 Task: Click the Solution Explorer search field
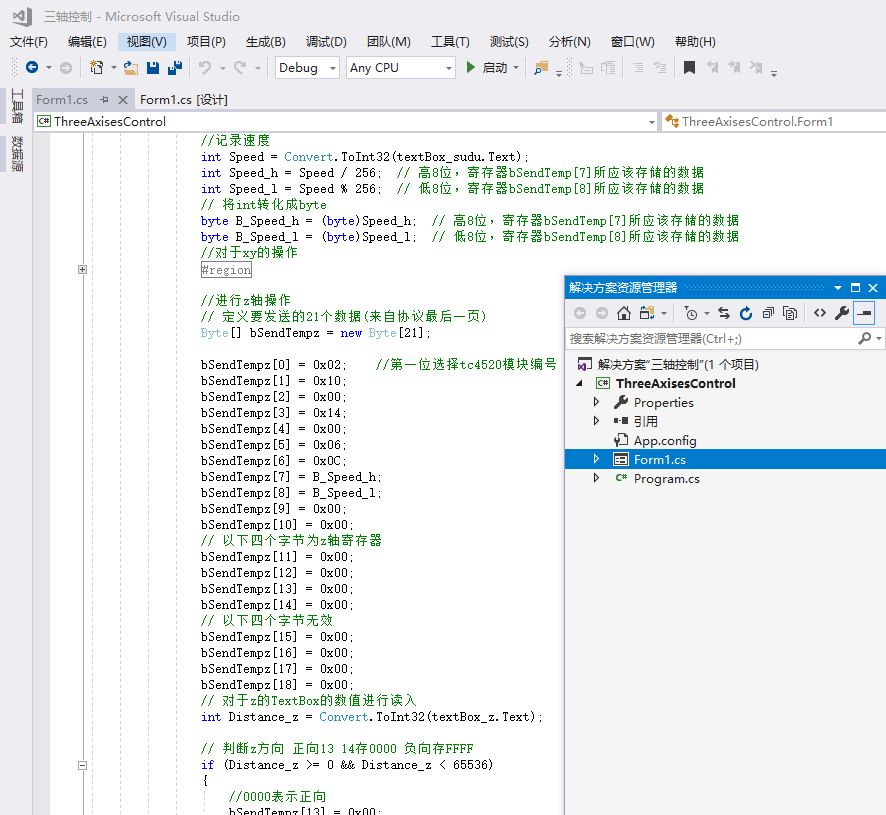click(x=712, y=339)
